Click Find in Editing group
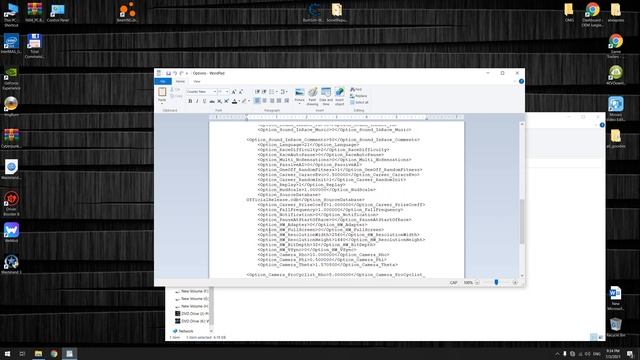Screen dimensions: 640x360 coord(356,89)
